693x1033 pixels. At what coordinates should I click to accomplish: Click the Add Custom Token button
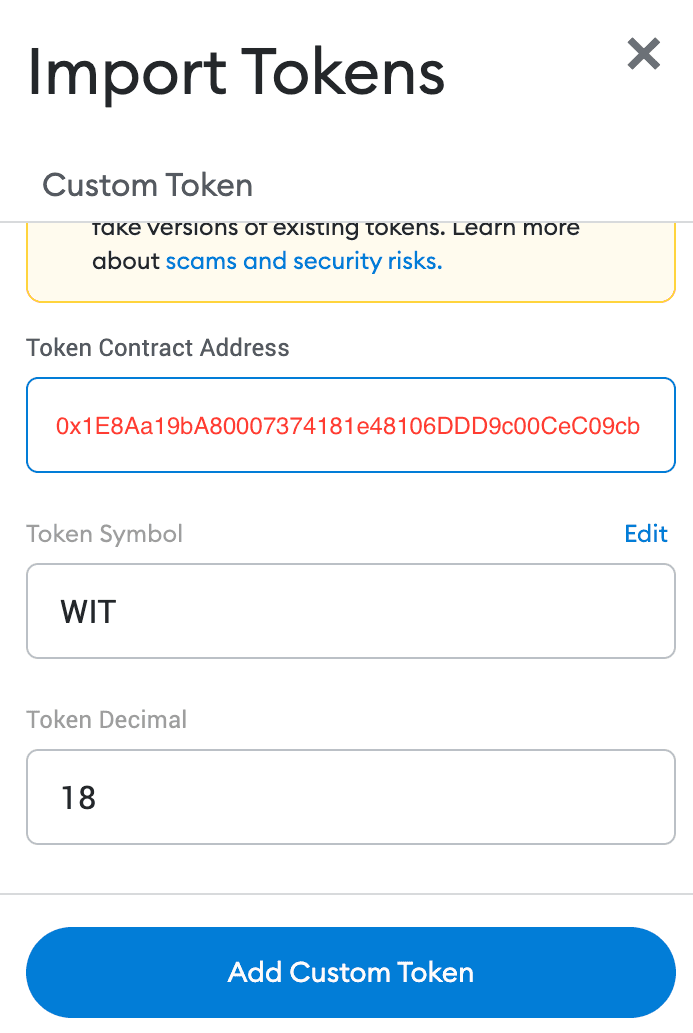coord(351,972)
